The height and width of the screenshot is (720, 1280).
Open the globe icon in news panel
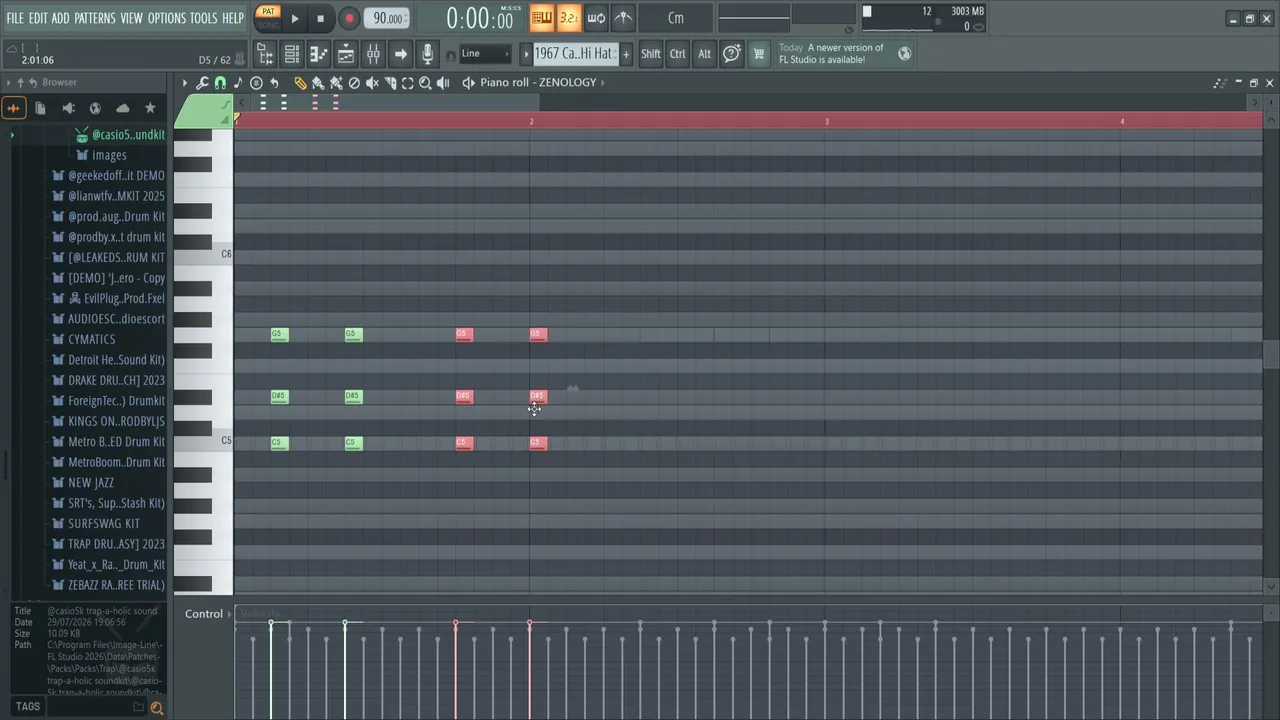coord(905,54)
